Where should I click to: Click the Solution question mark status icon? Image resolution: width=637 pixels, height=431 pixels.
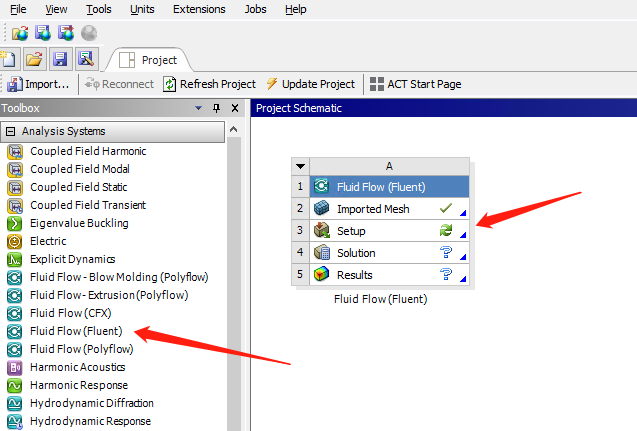click(x=446, y=252)
